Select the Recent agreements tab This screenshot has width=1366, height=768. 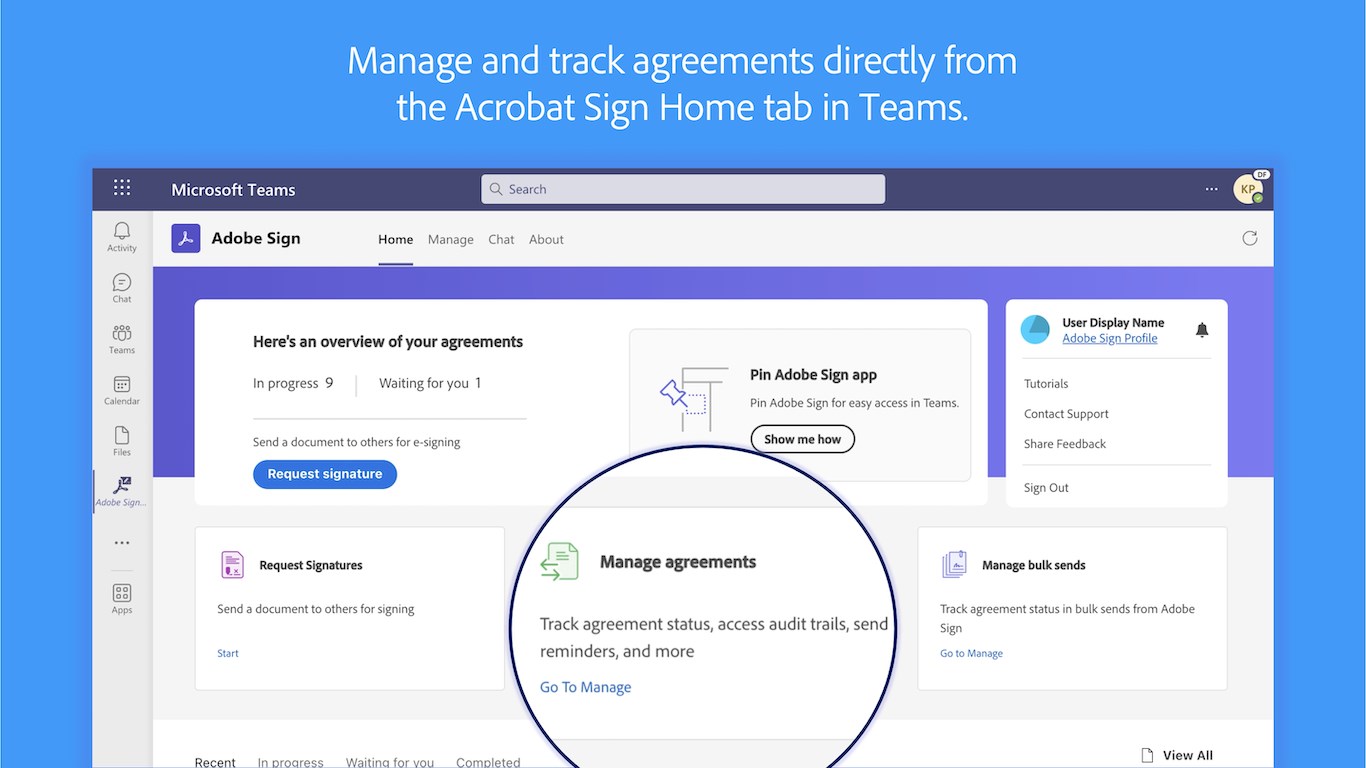click(x=215, y=762)
